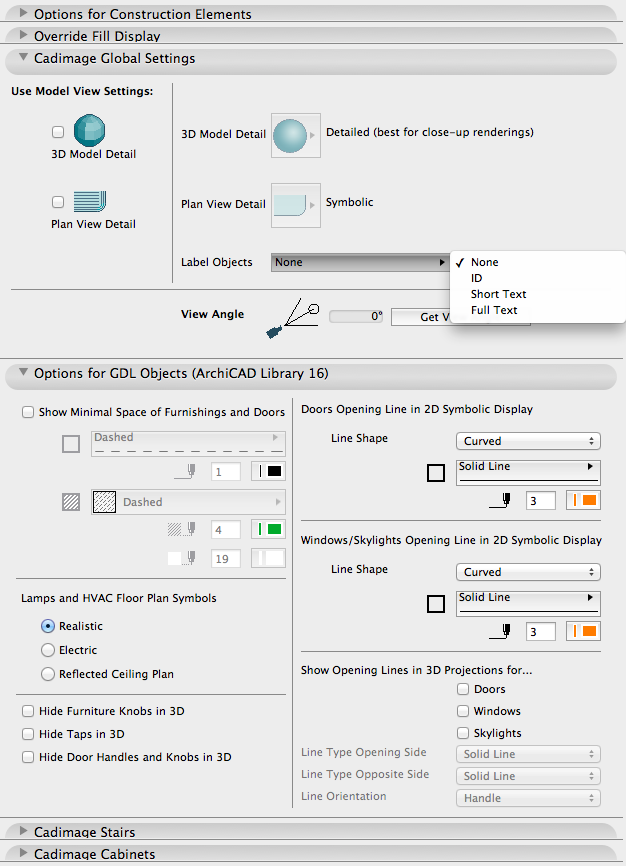Image resolution: width=626 pixels, height=866 pixels.
Task: Click Doors pen number field
Action: click(x=541, y=501)
